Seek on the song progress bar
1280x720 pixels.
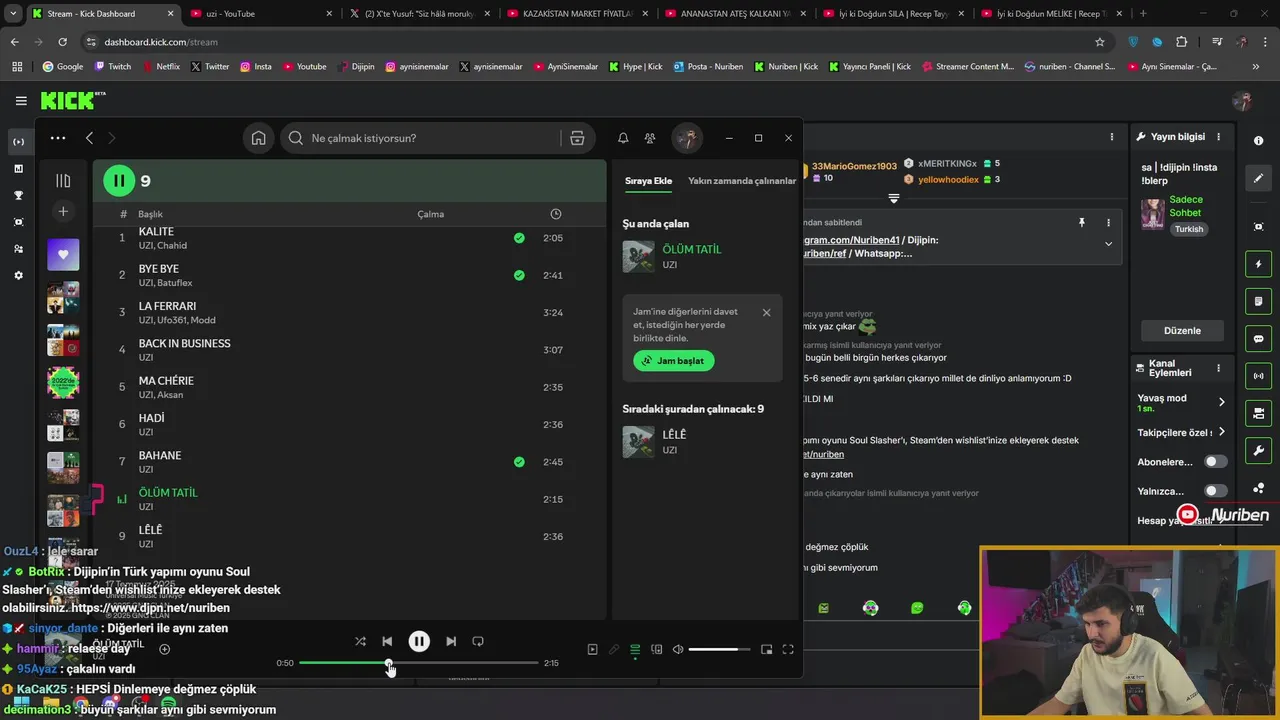point(418,663)
